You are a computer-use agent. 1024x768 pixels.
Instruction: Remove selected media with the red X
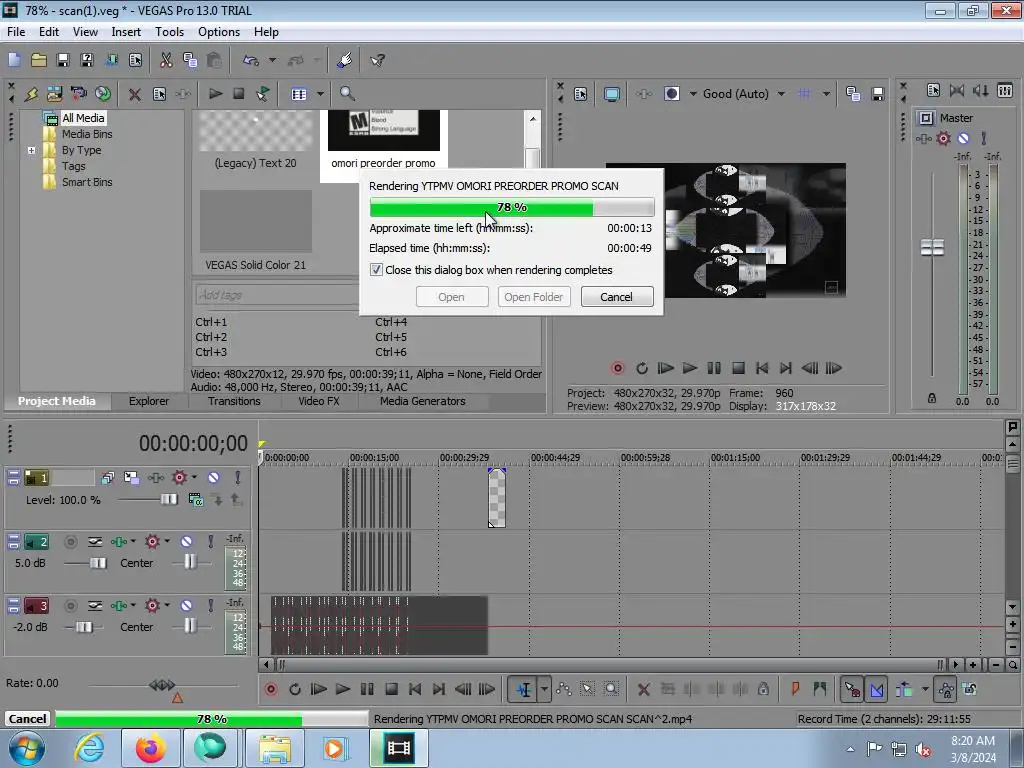coord(135,94)
